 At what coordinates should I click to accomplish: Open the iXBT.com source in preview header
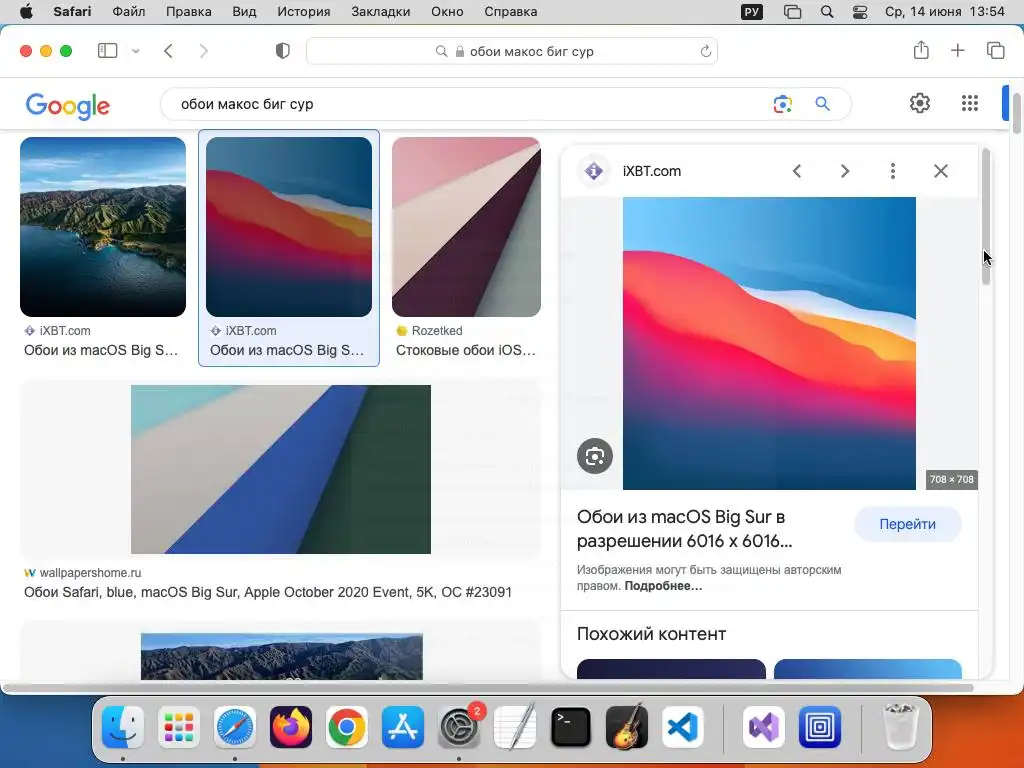tap(651, 171)
